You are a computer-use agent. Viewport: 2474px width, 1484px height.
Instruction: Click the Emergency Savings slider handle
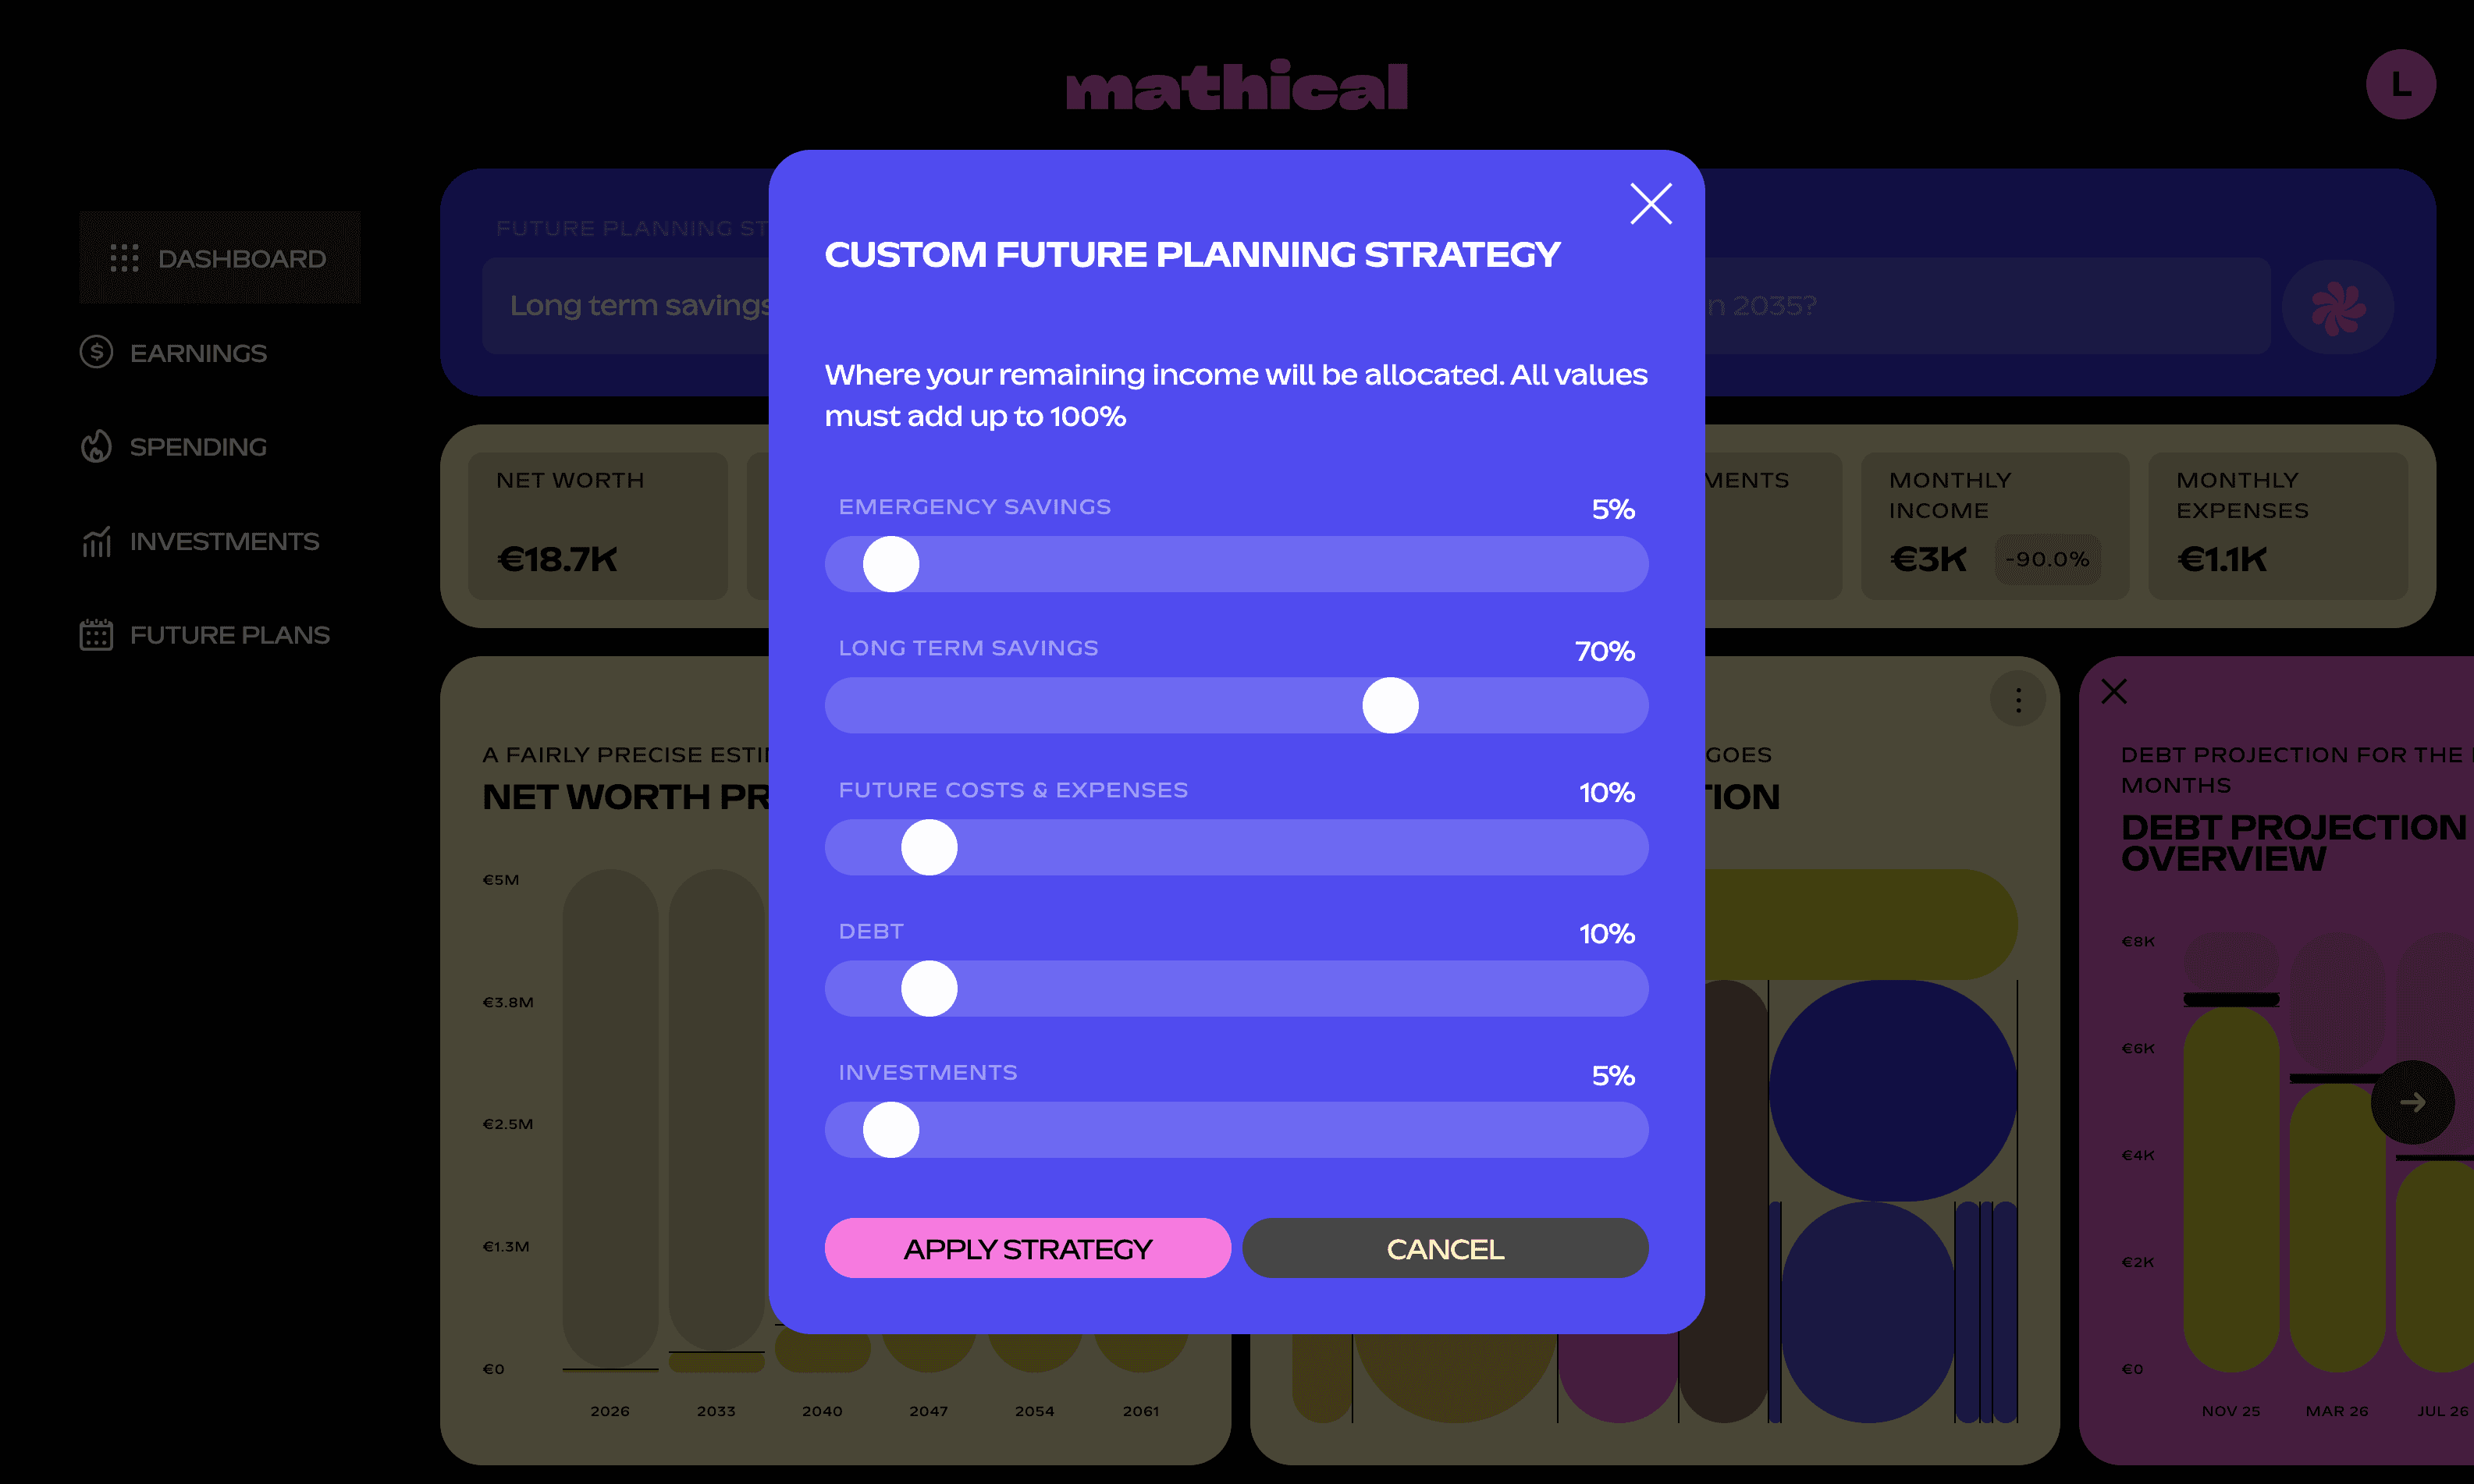pyautogui.click(x=890, y=564)
